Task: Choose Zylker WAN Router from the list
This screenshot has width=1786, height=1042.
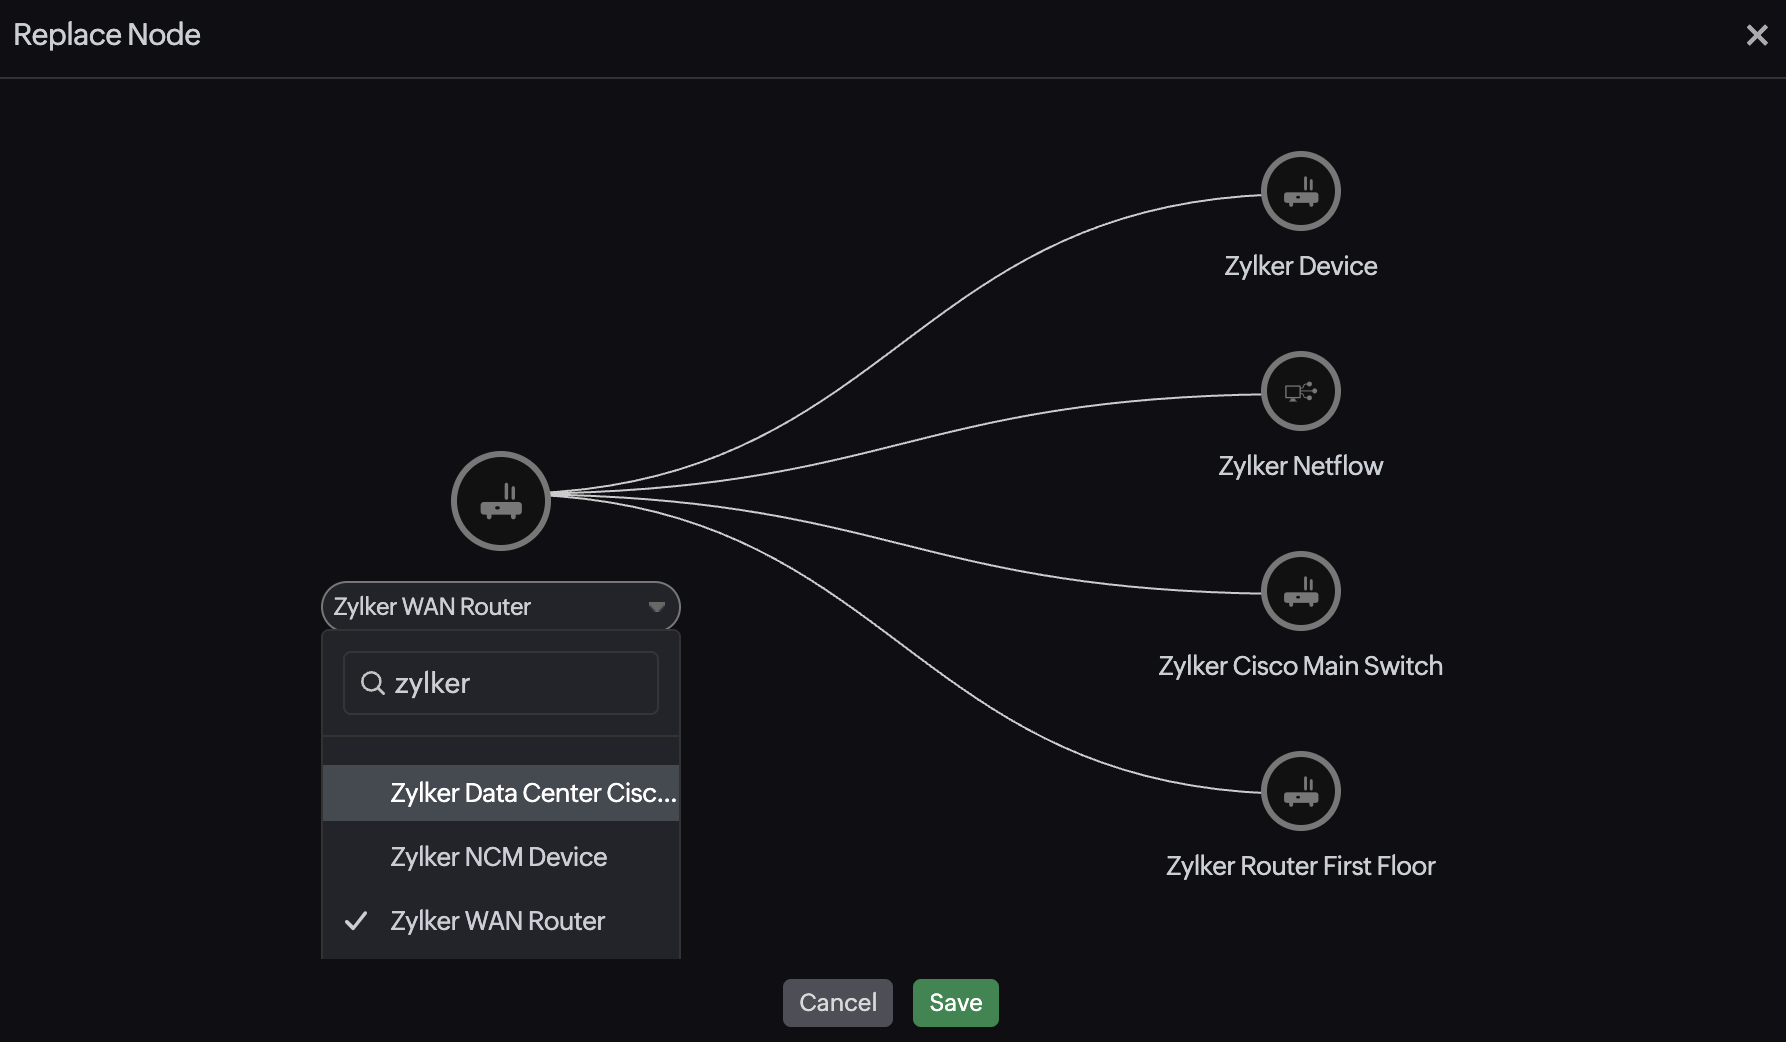Action: pos(498,921)
